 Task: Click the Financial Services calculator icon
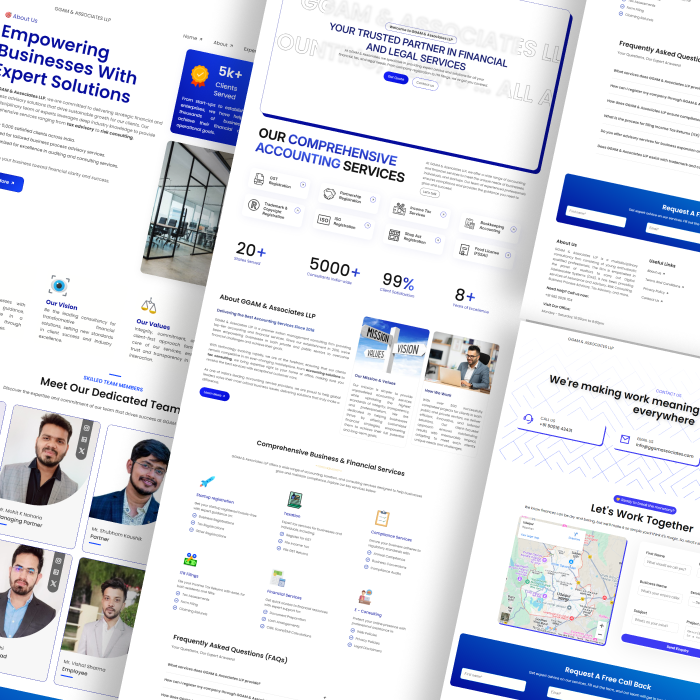[278, 578]
